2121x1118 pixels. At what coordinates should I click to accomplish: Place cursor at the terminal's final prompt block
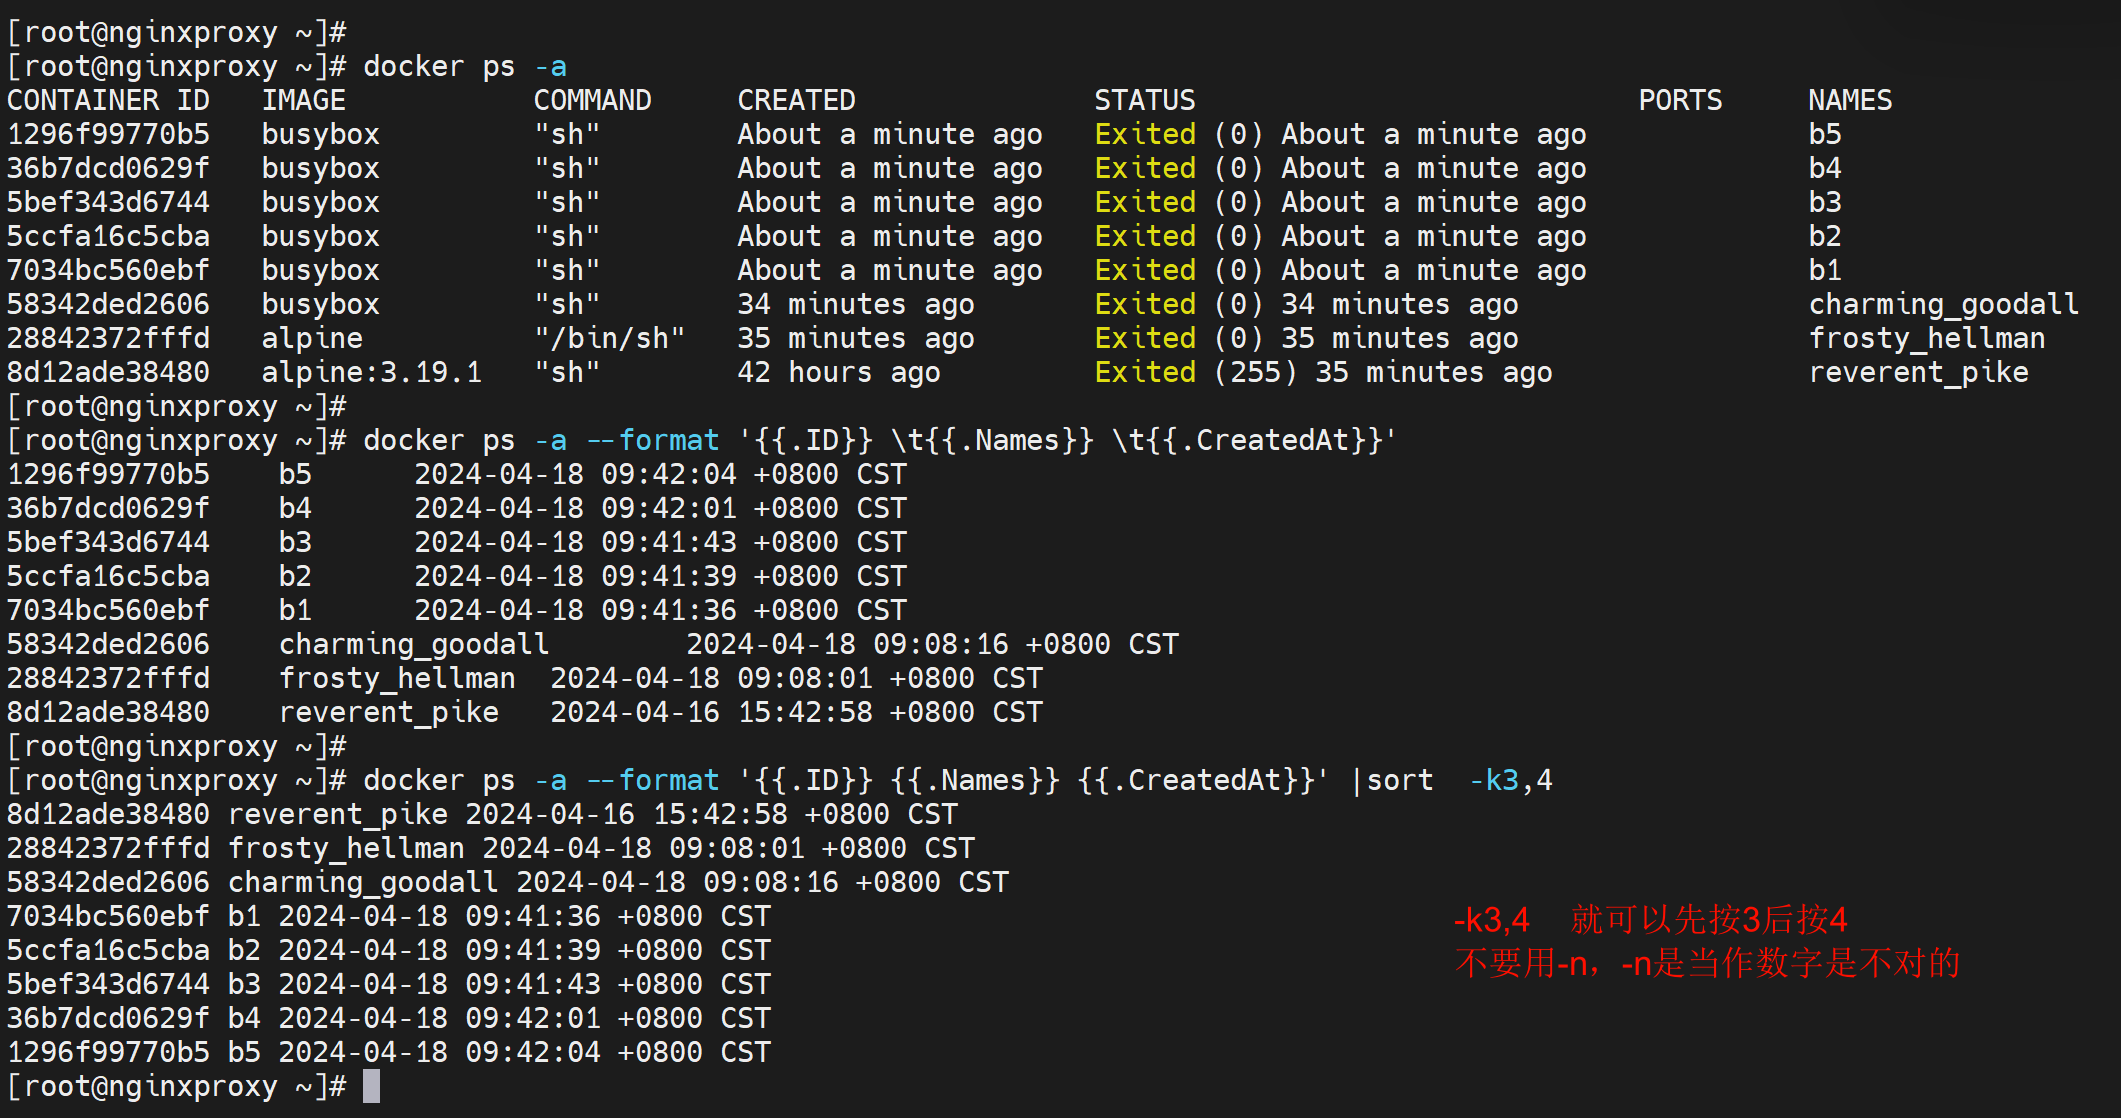tap(371, 1086)
